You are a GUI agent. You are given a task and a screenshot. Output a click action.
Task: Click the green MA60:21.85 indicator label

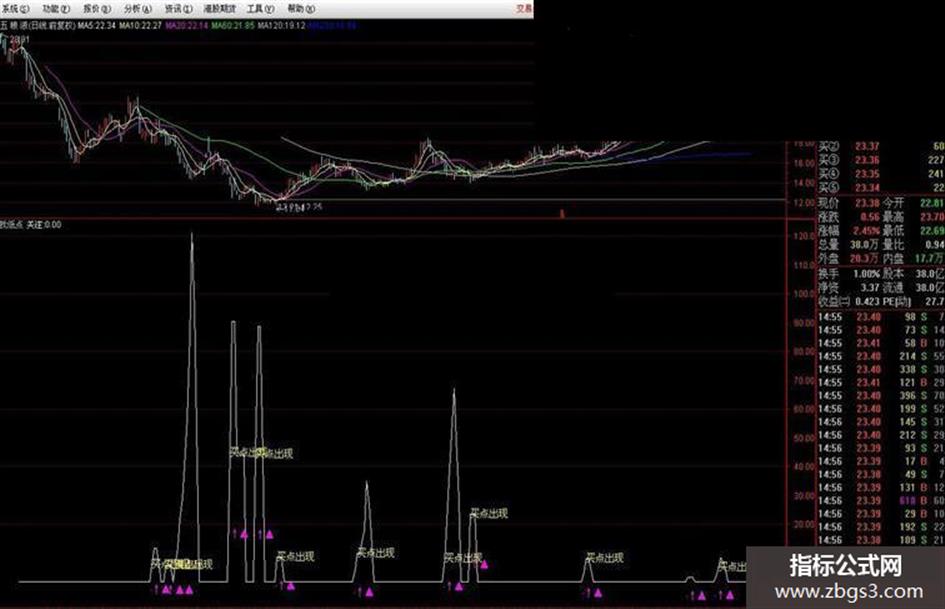(x=233, y=25)
